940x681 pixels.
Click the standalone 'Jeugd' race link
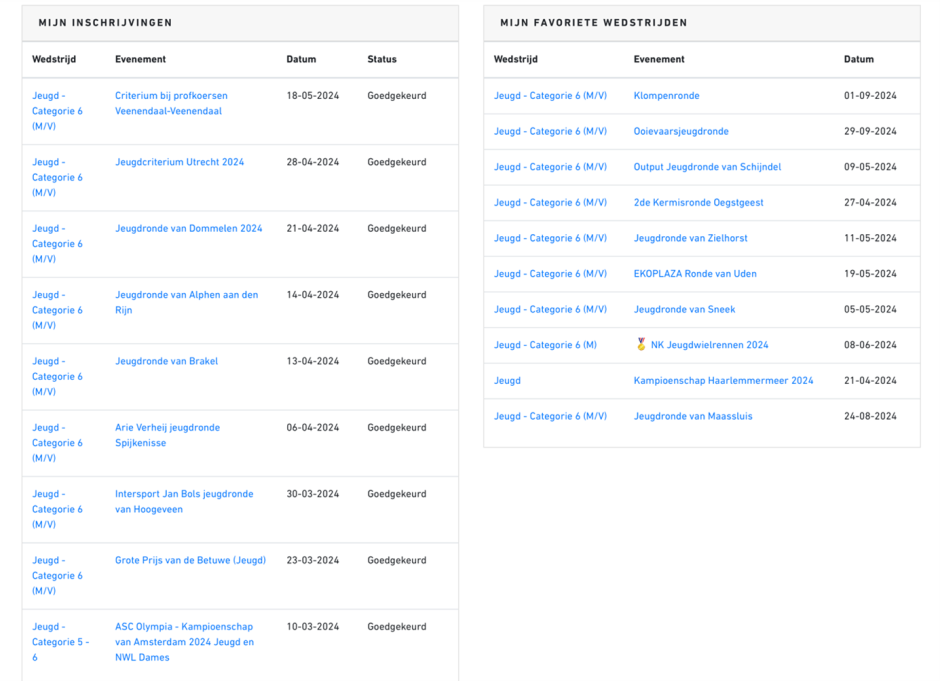pyautogui.click(x=507, y=381)
